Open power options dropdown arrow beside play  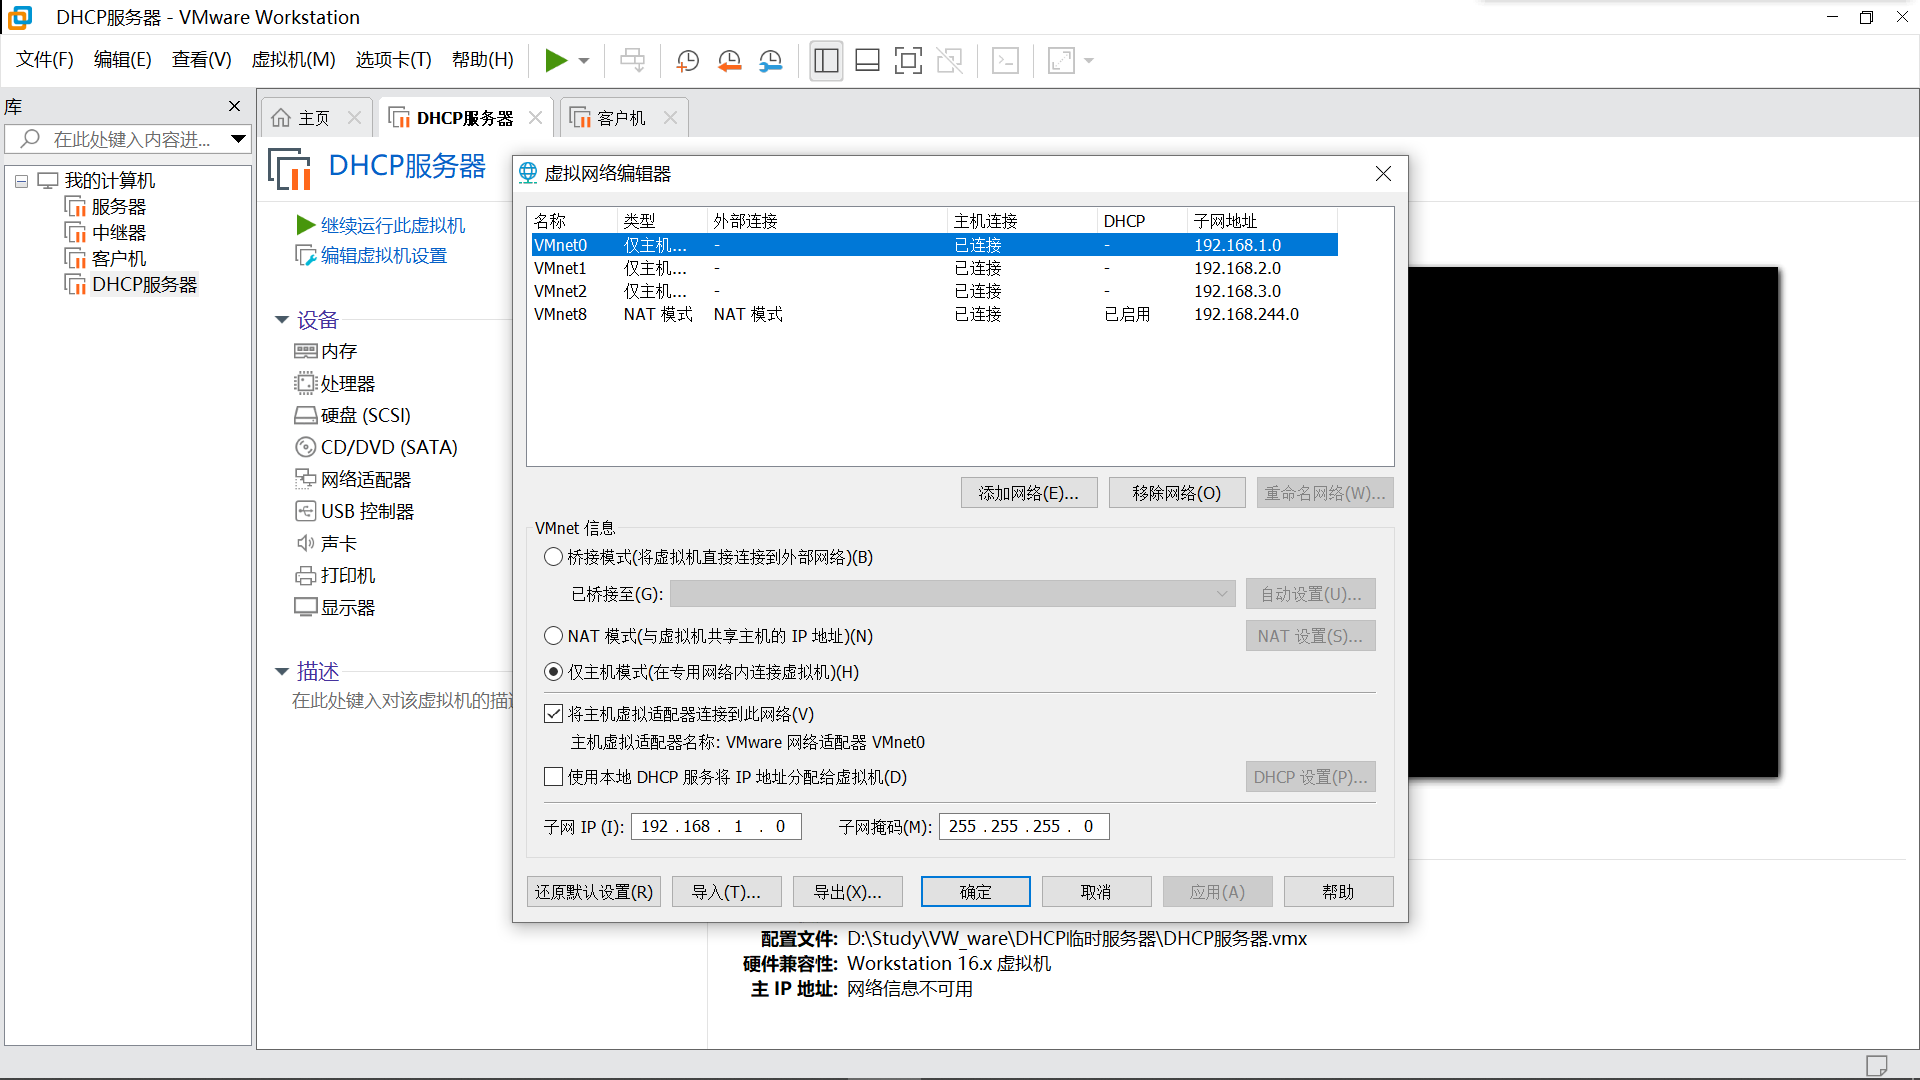coord(584,61)
